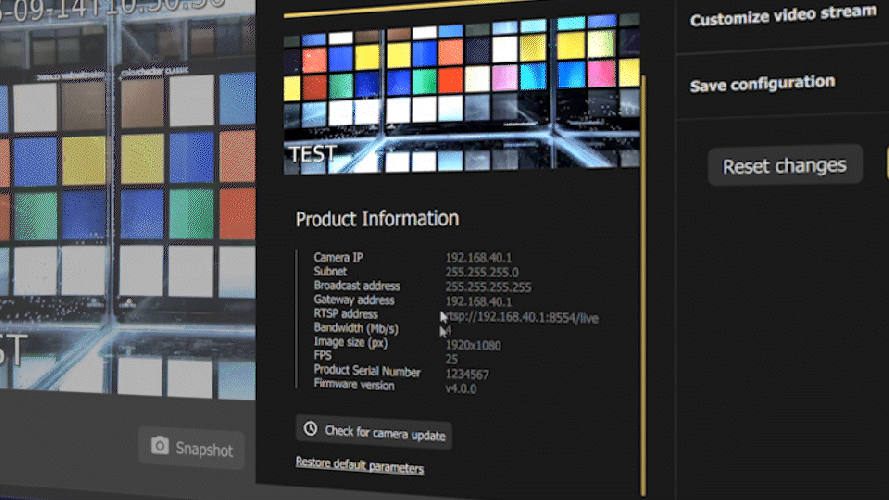Click the Image size value 1920x1080
This screenshot has height=500, width=889.
tap(473, 345)
